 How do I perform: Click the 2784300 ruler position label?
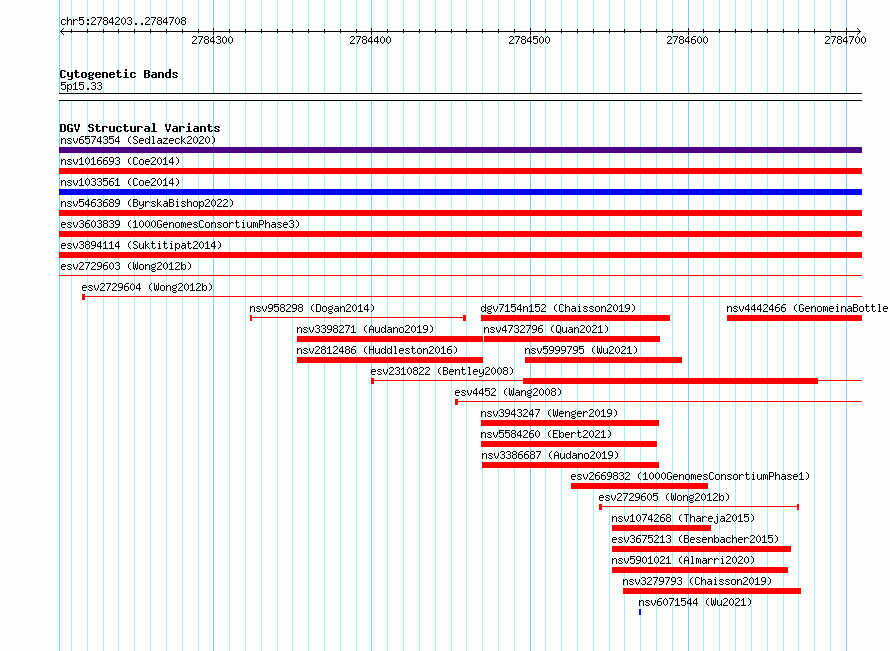pos(212,40)
